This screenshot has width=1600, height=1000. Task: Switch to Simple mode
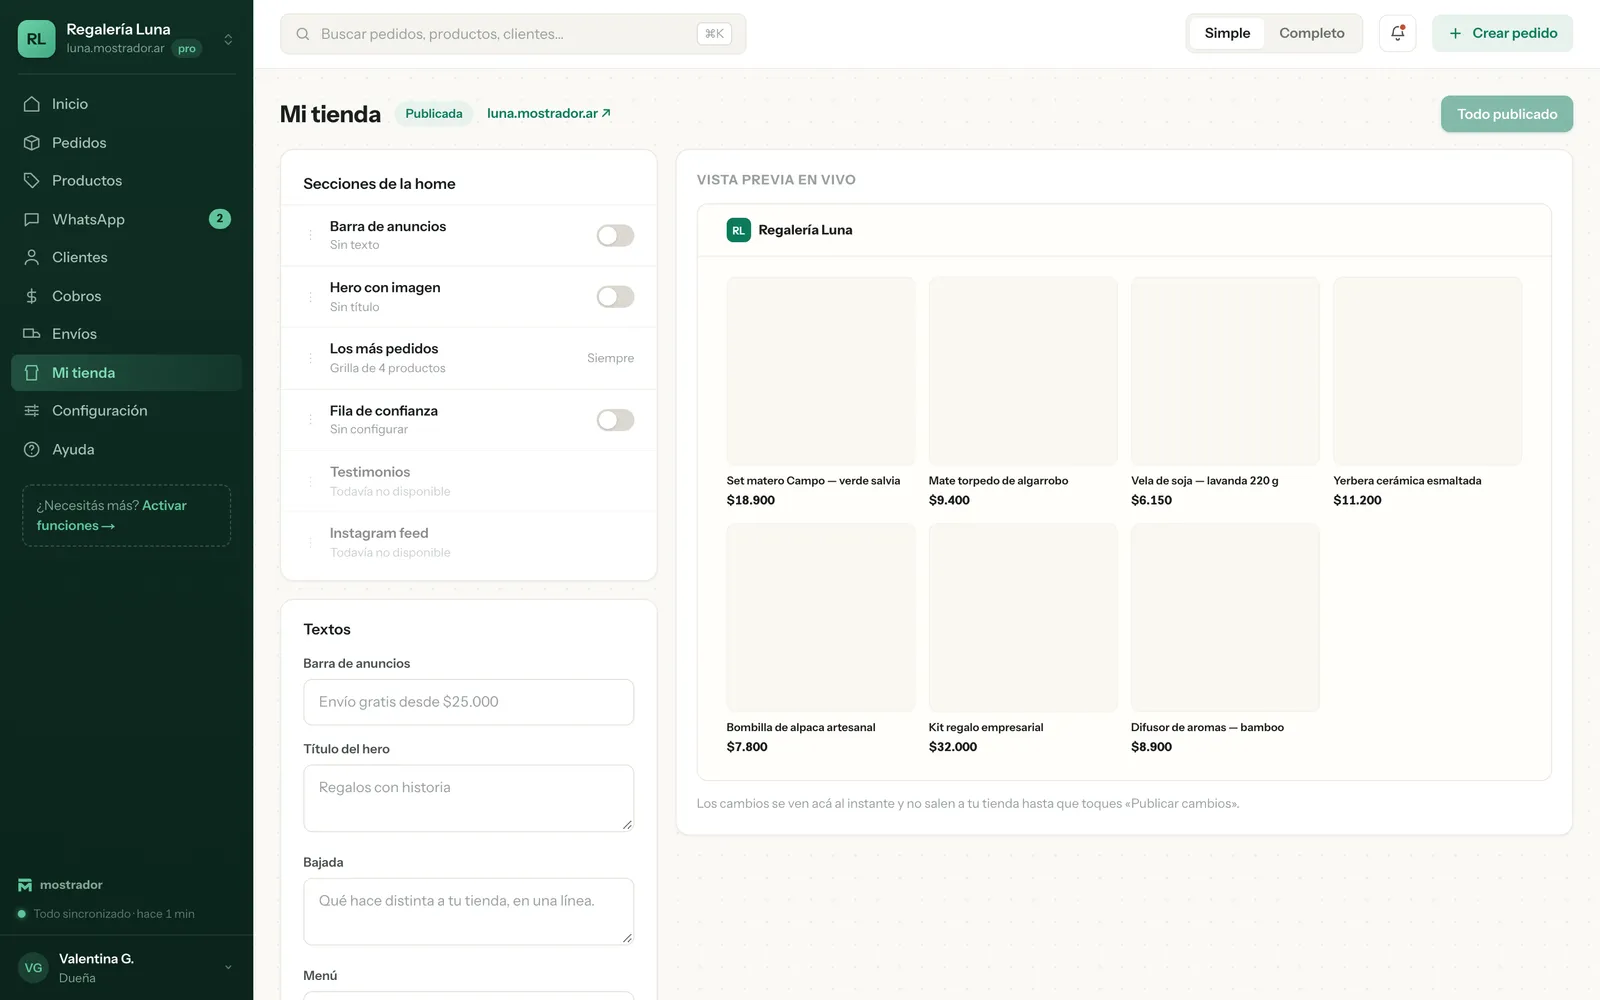pyautogui.click(x=1227, y=33)
